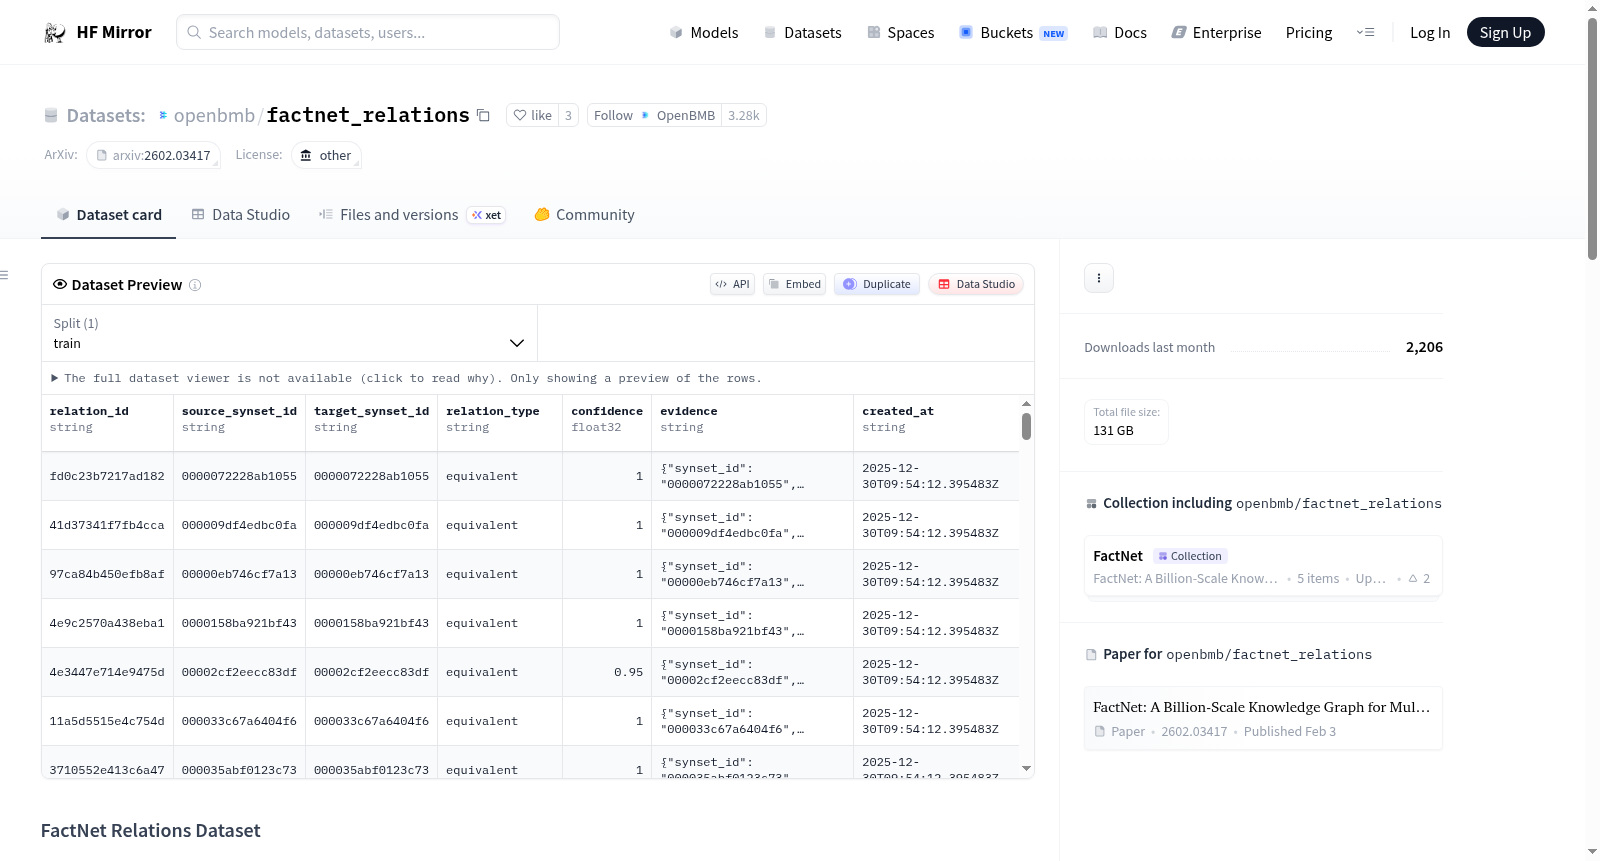Viewport: 1600px width, 861px height.
Task: Click the FactNet Relations Dataset heading
Action: 151,831
